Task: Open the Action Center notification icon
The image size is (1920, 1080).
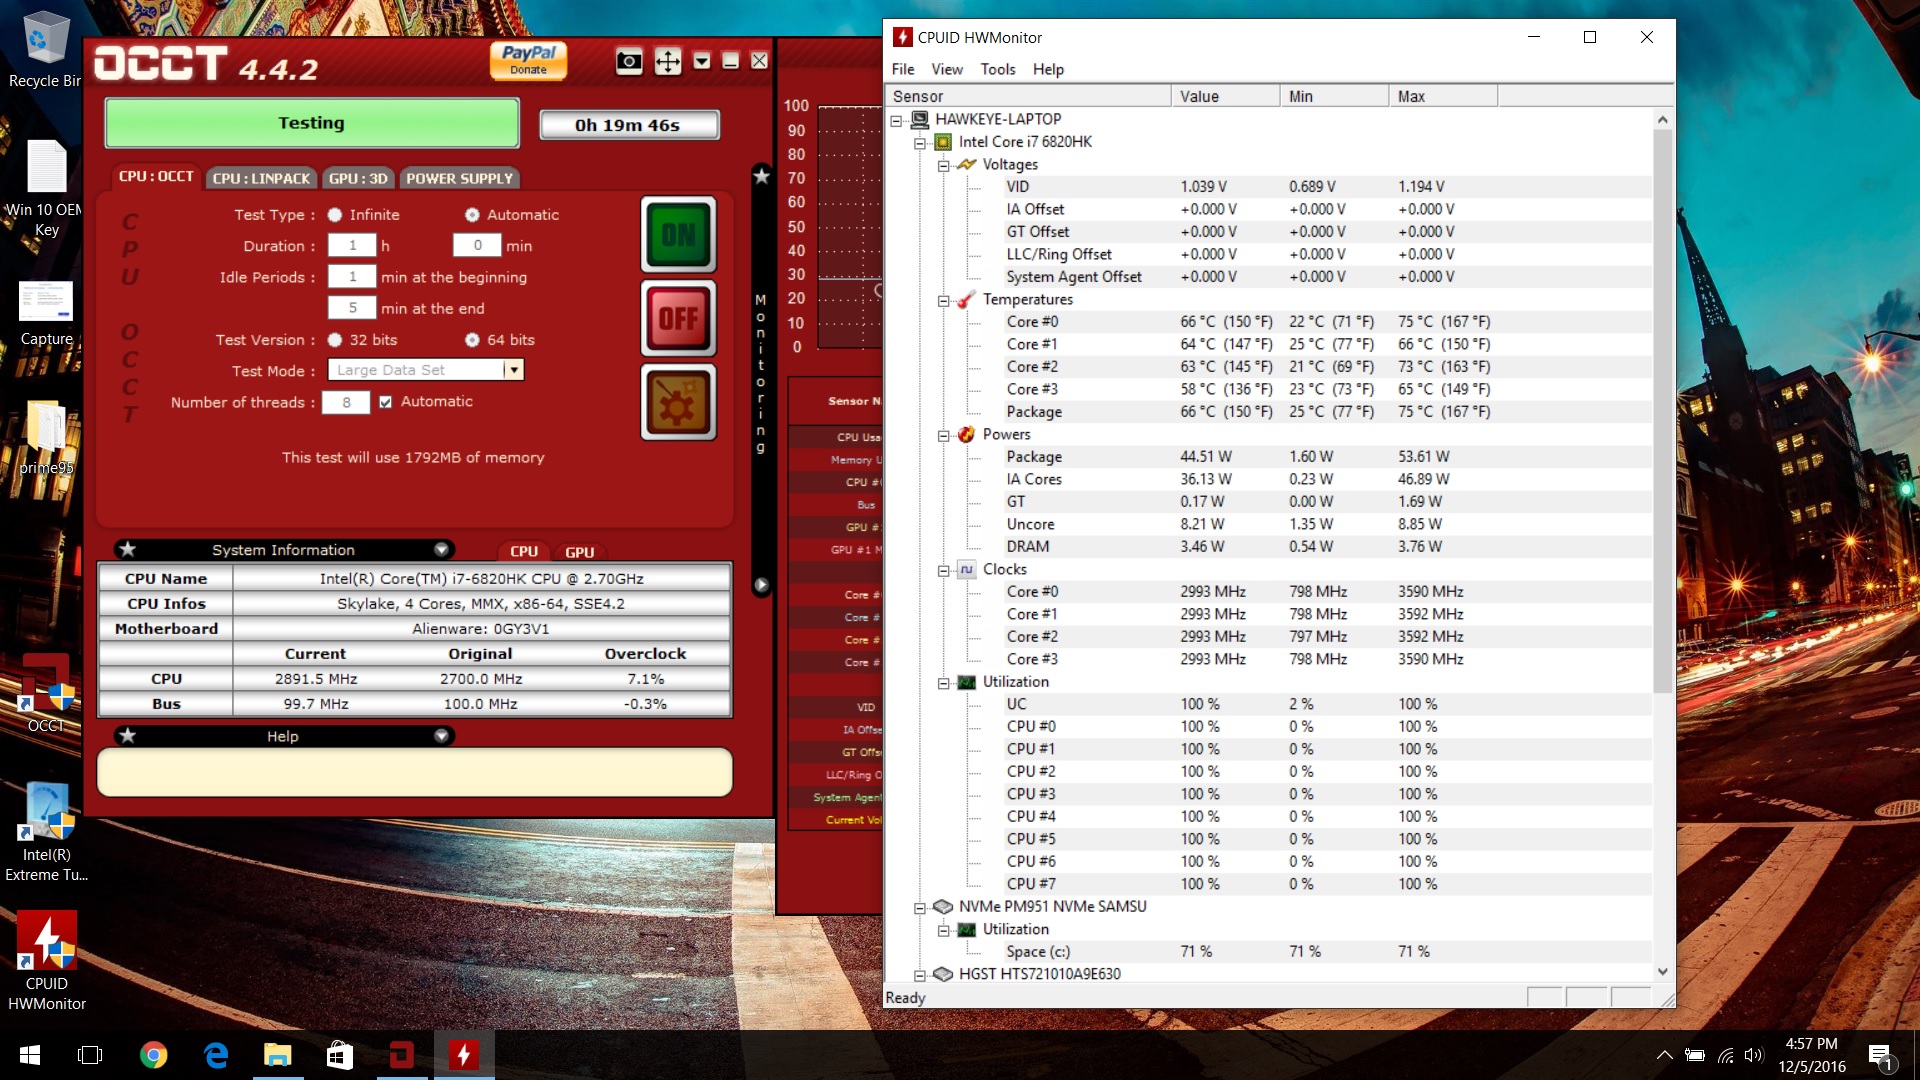Action: [x=1880, y=1056]
